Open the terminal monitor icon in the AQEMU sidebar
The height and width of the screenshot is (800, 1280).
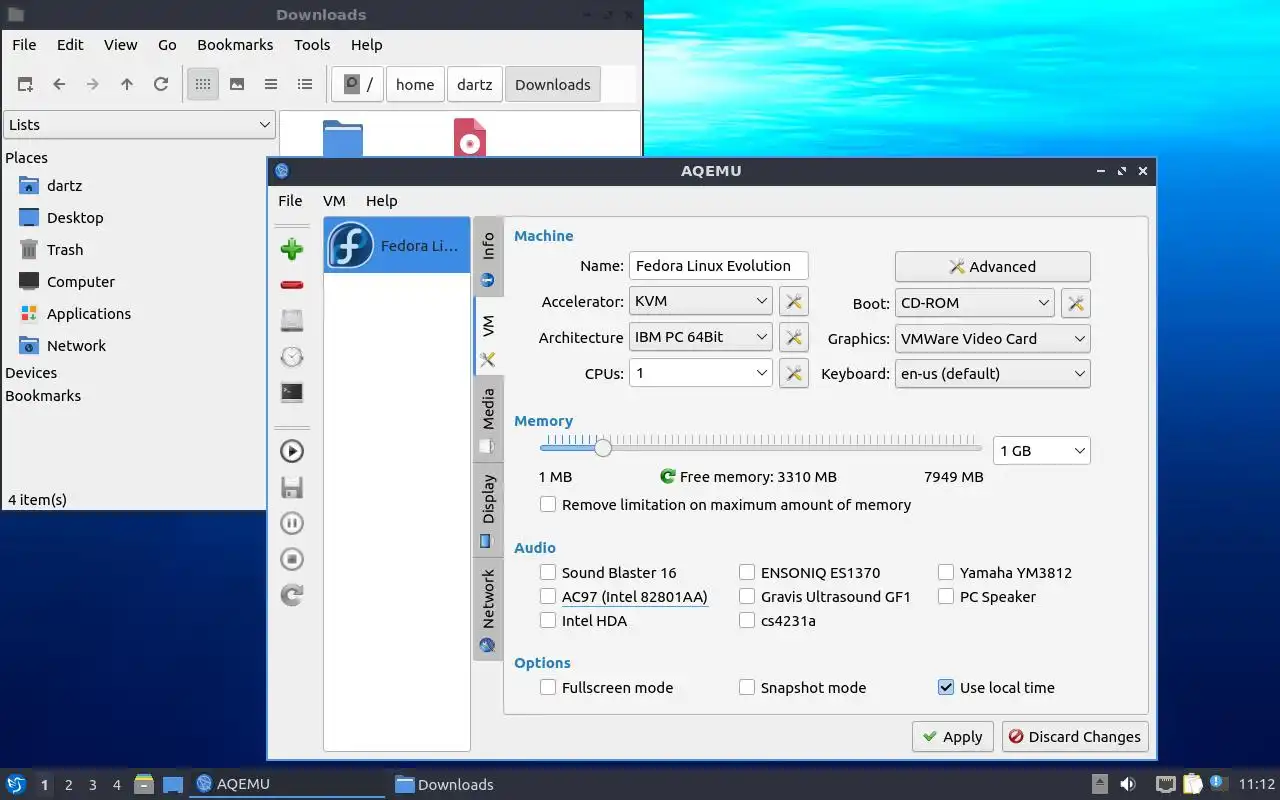click(x=292, y=393)
